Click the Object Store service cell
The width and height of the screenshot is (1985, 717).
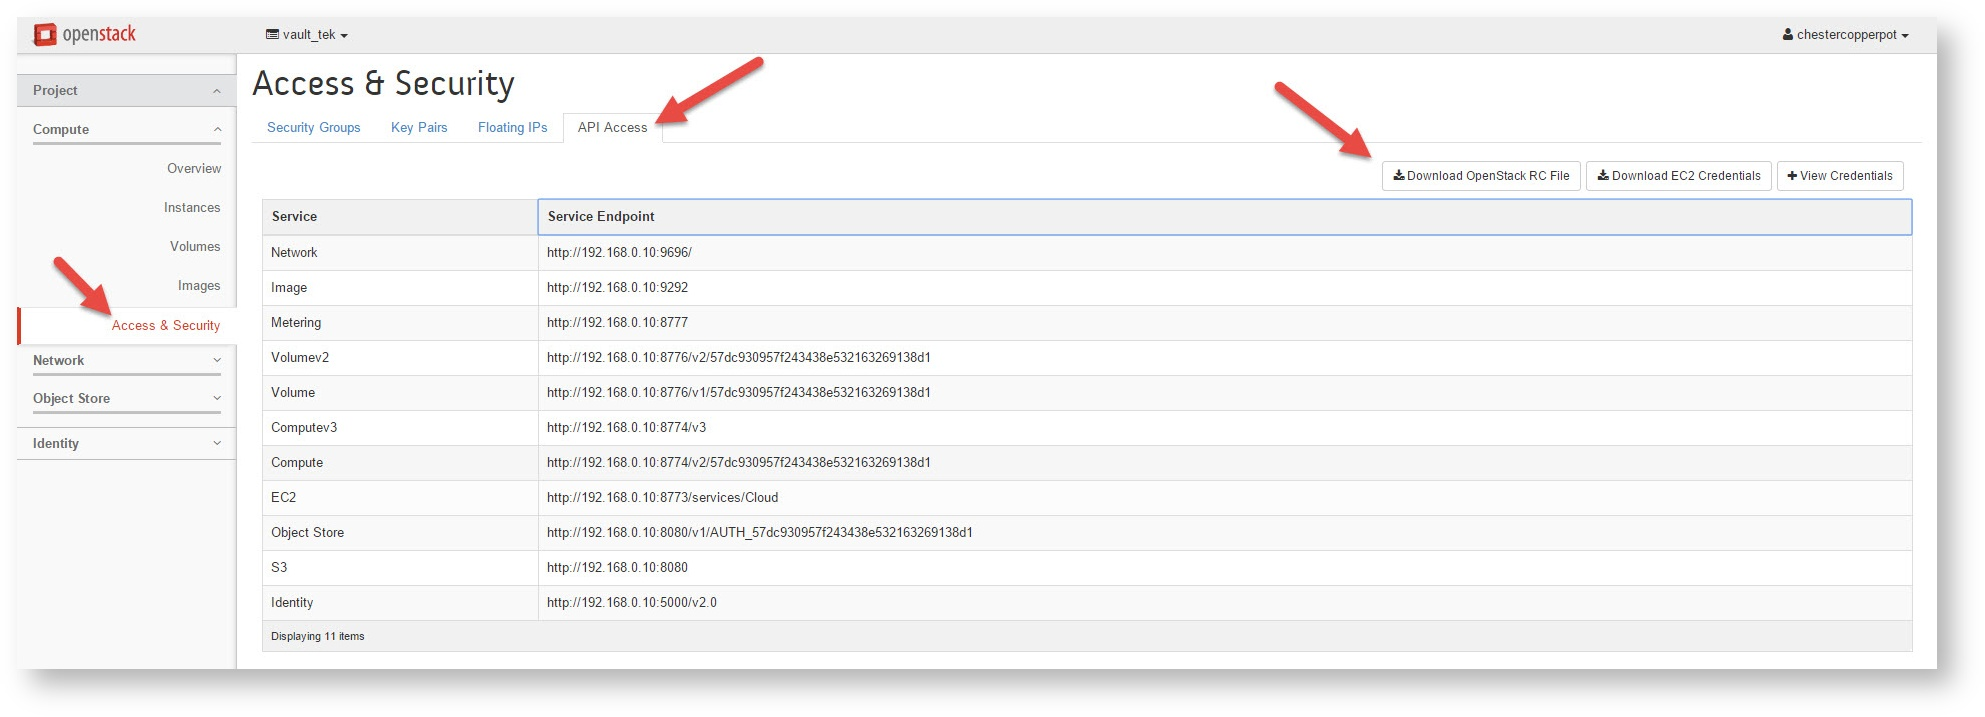[400, 533]
